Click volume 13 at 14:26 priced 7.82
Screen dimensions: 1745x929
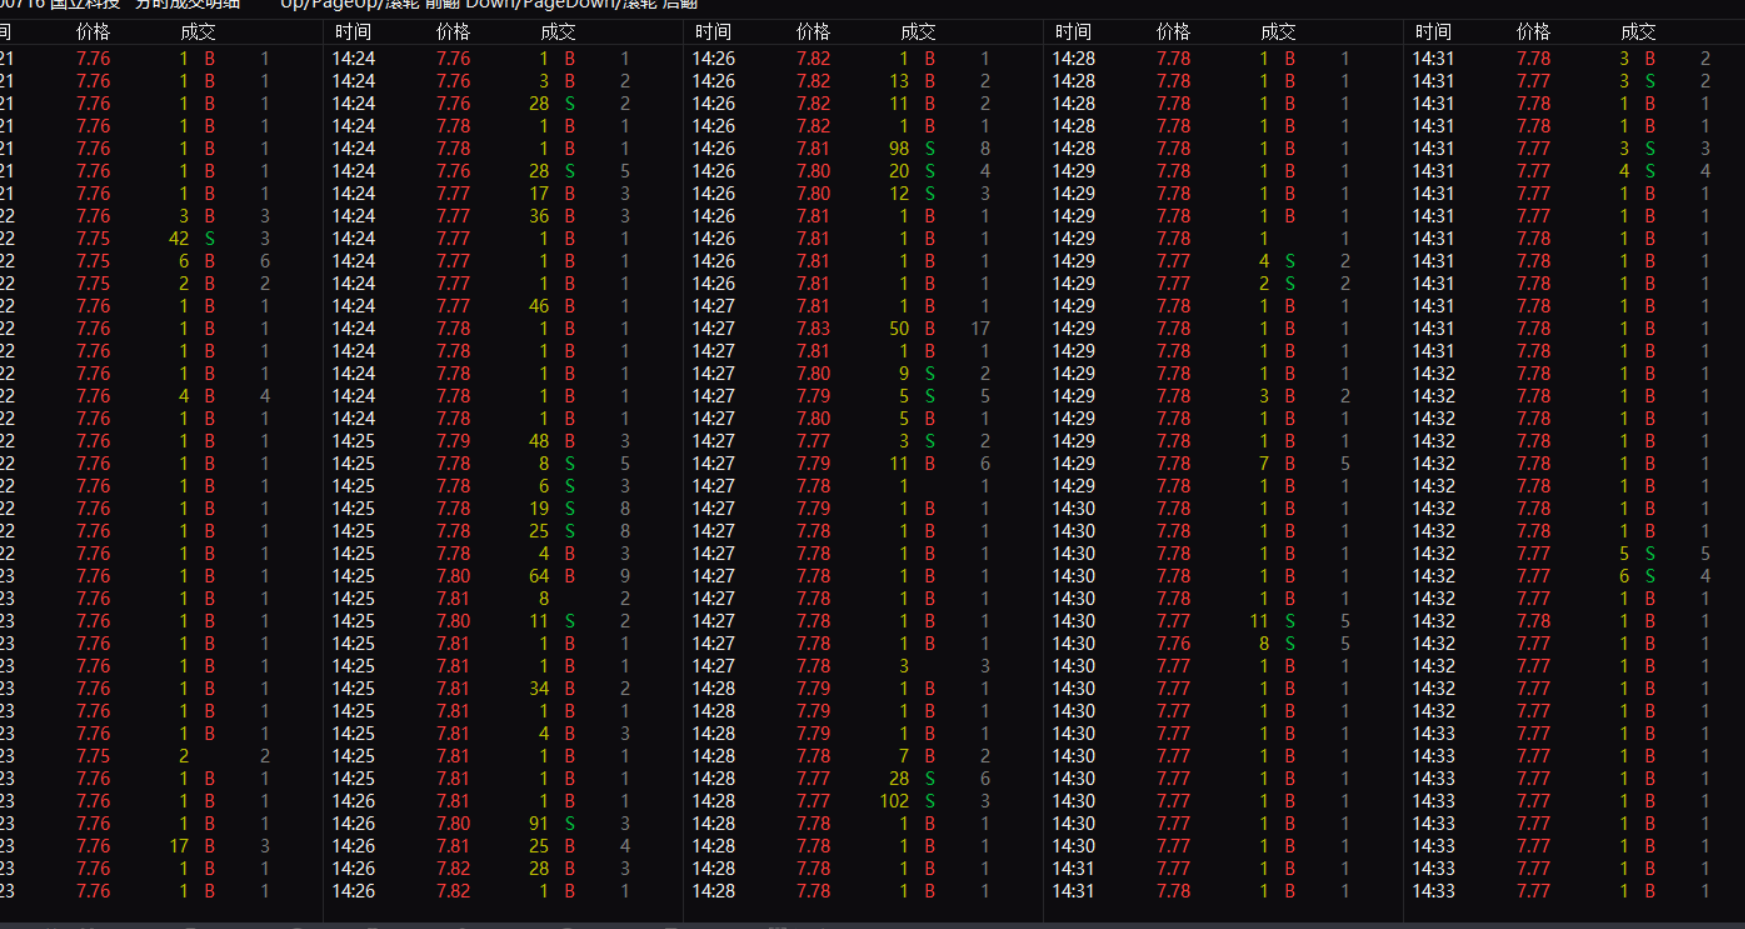tap(899, 81)
